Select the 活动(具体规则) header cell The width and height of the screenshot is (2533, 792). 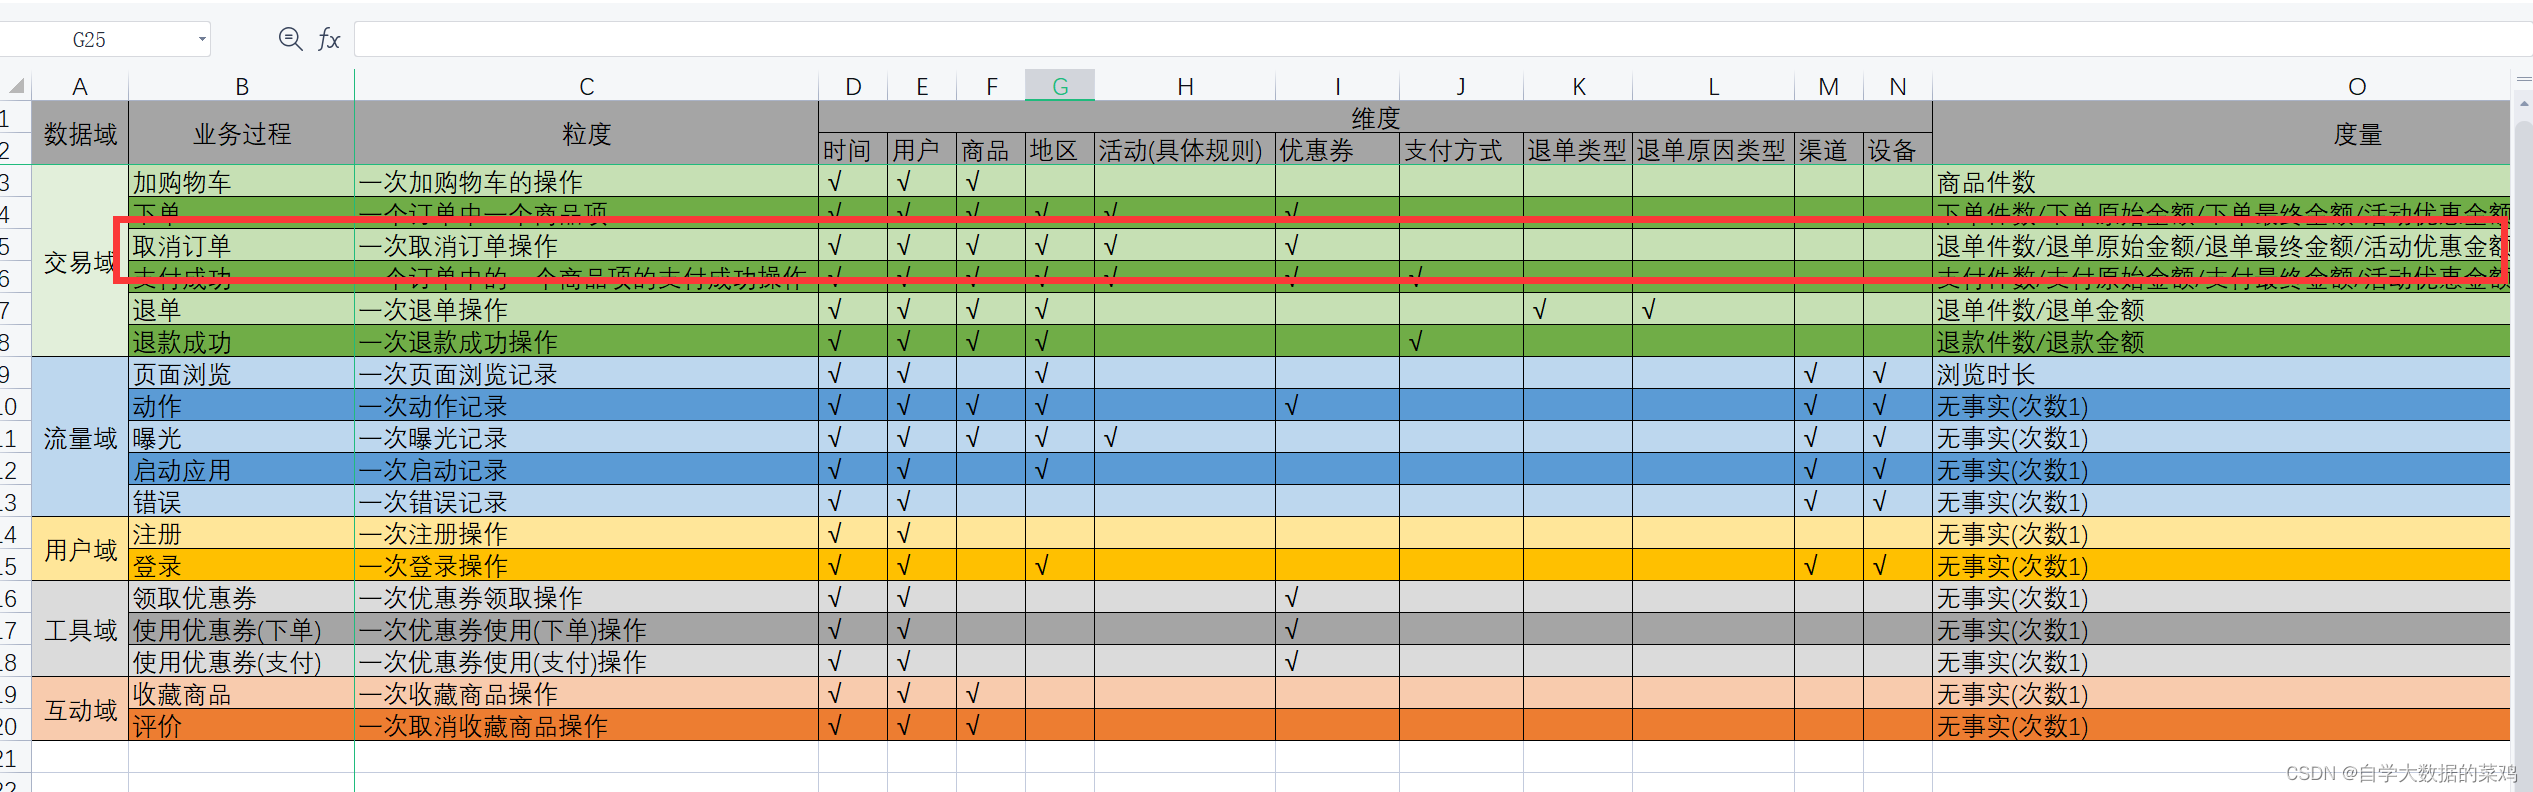click(x=1185, y=149)
